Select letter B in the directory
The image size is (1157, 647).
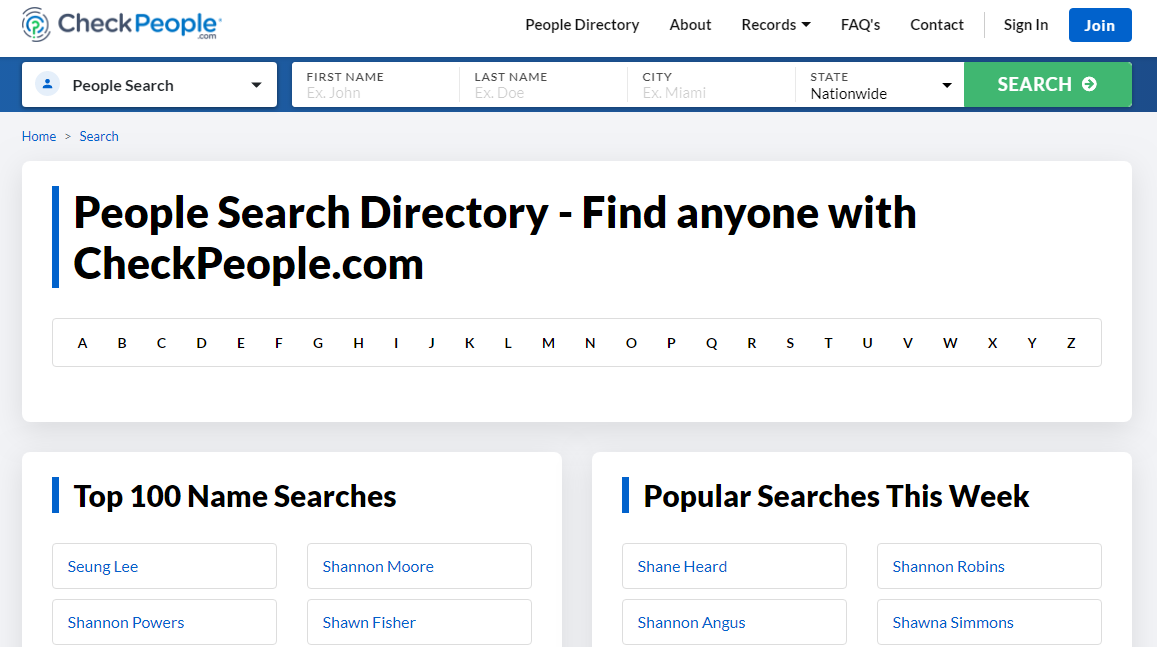pos(122,343)
